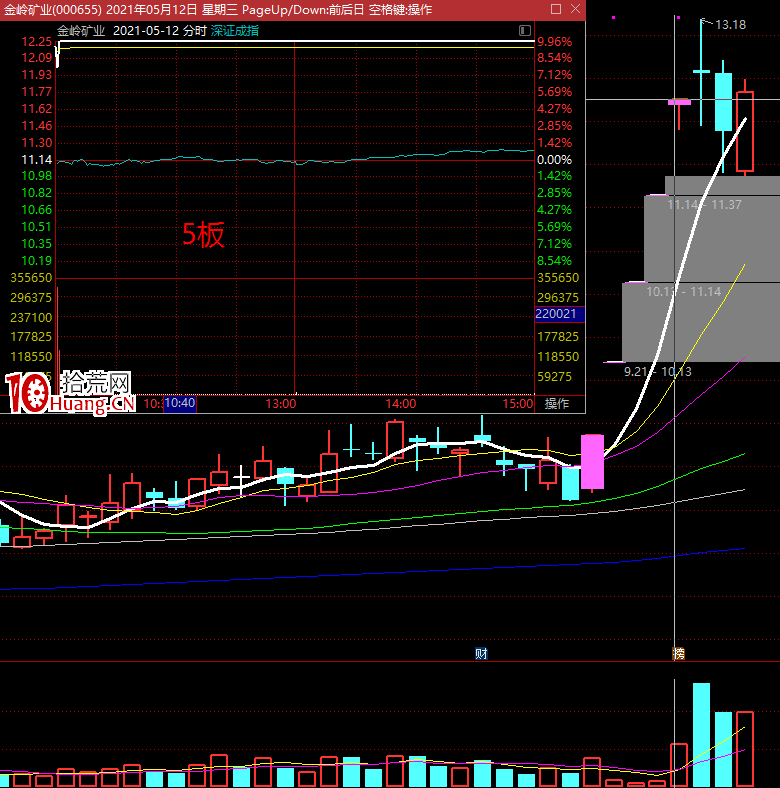
Task: Click the 榜 marker on the crosshair line
Action: tap(678, 653)
